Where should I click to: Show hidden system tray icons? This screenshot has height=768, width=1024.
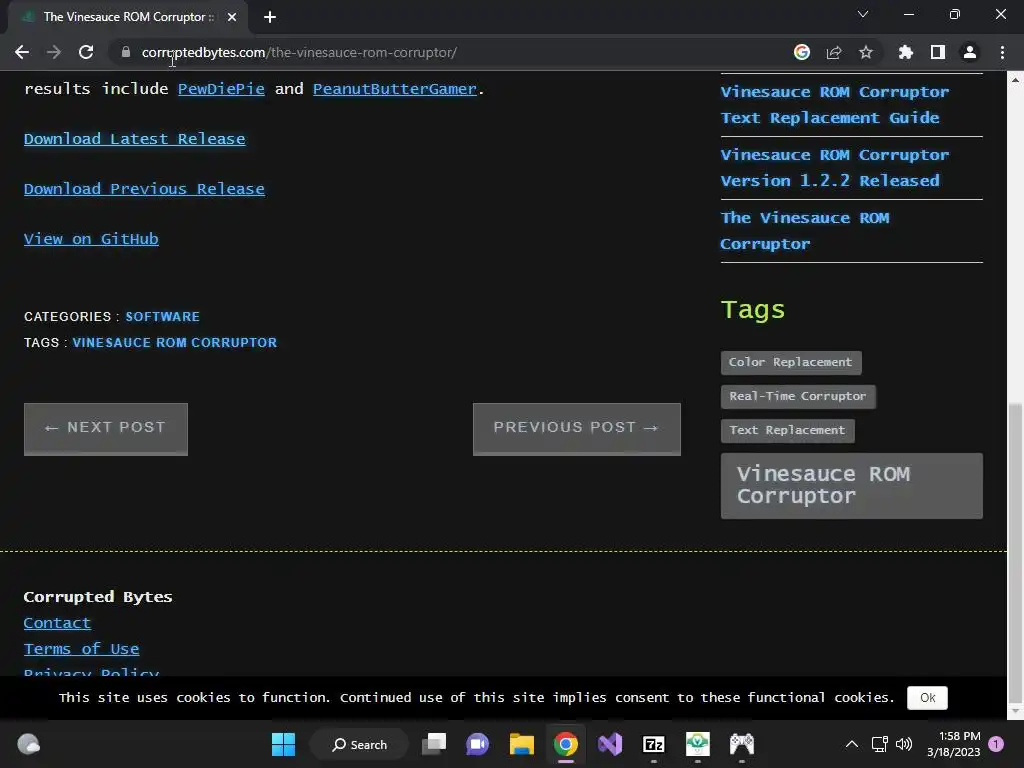(x=852, y=744)
